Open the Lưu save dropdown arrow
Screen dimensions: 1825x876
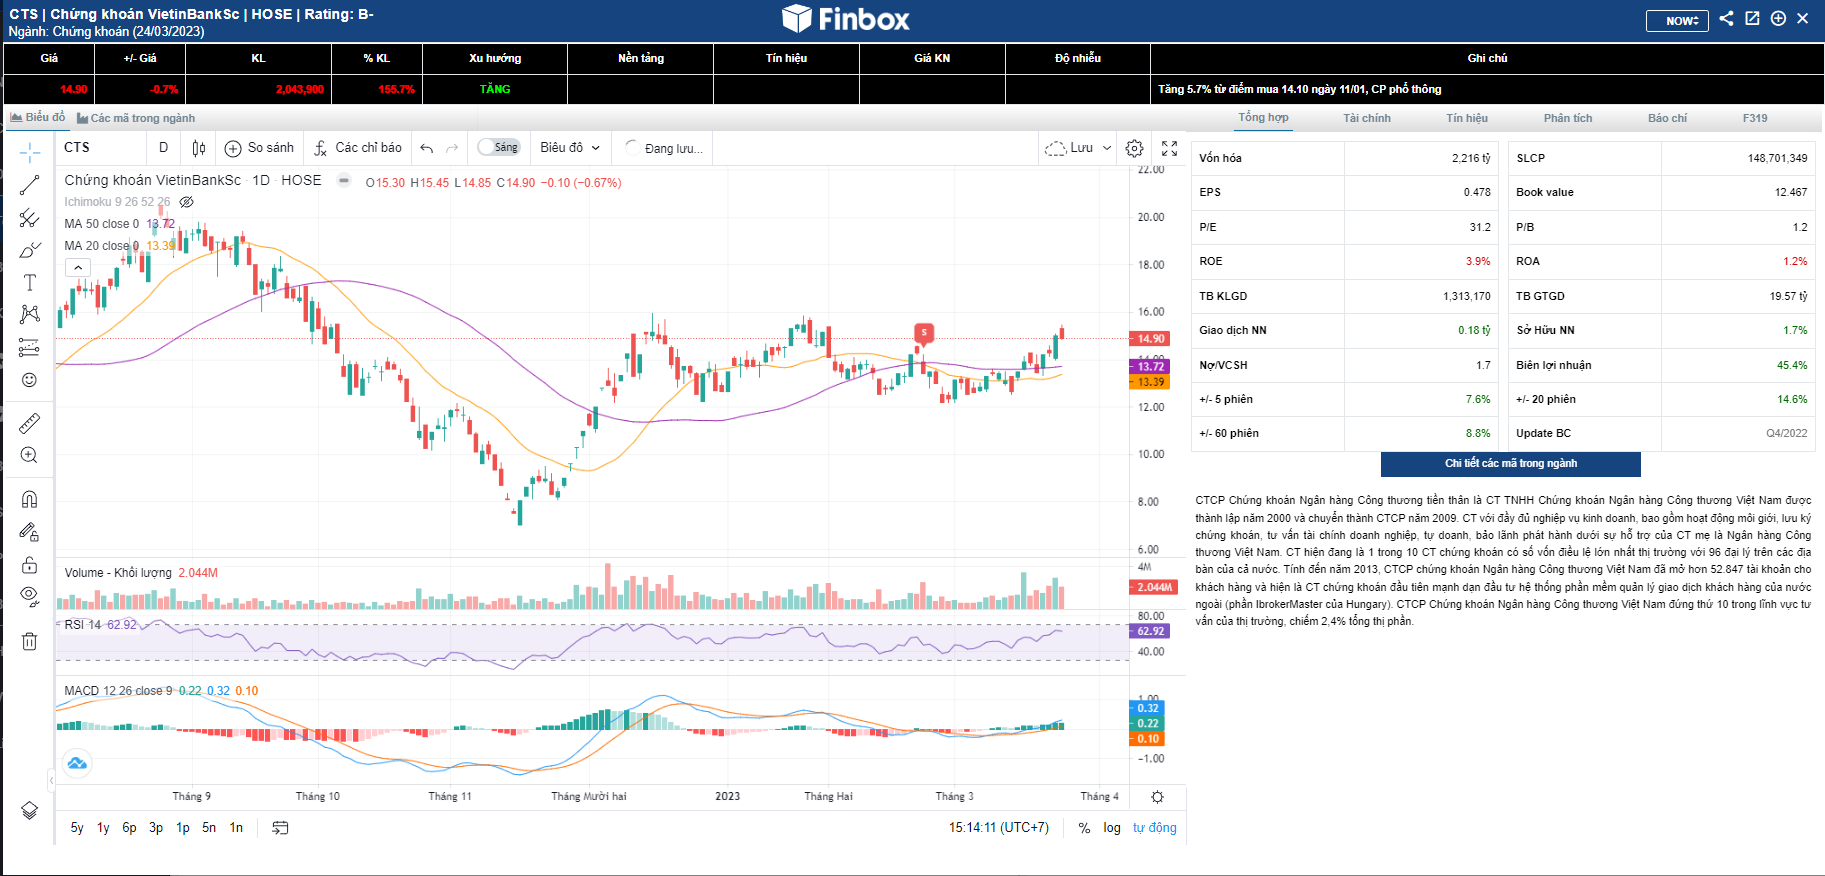tap(1107, 148)
